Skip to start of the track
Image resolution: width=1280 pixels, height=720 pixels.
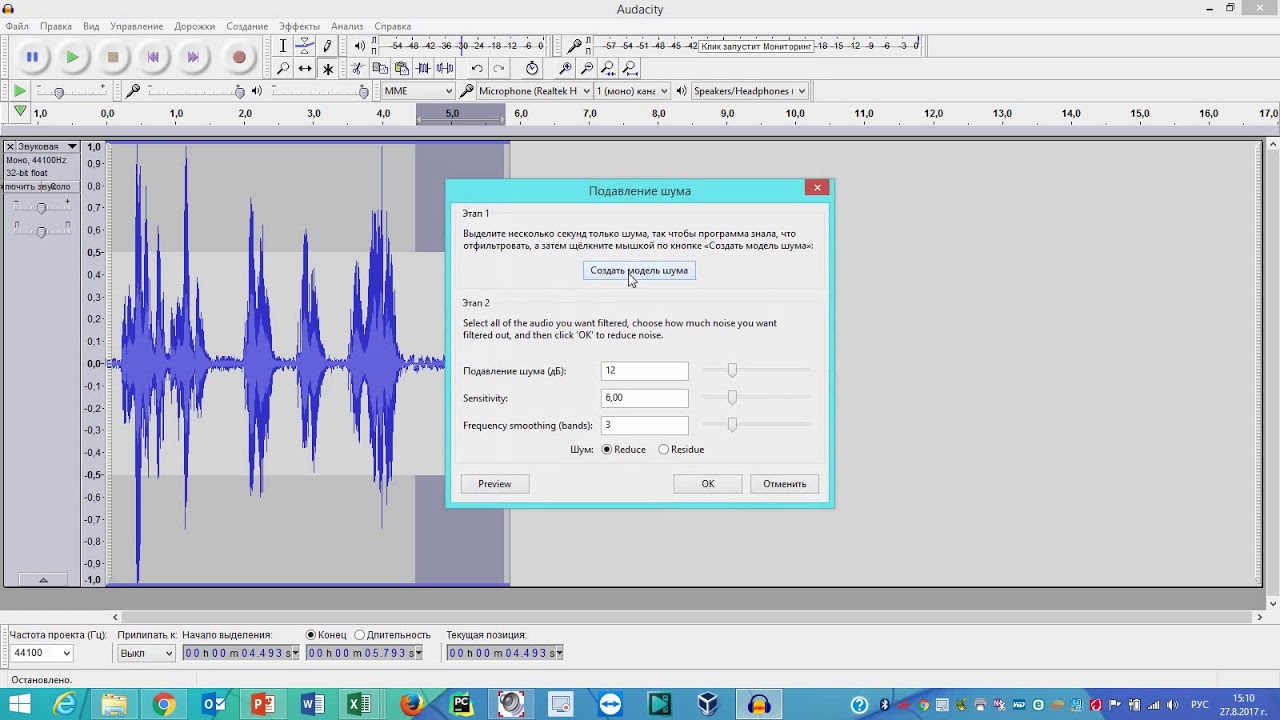coord(153,57)
